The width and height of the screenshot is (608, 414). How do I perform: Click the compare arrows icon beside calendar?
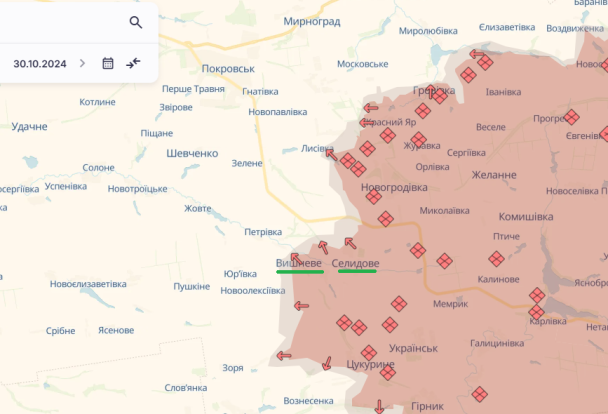[x=133, y=63]
